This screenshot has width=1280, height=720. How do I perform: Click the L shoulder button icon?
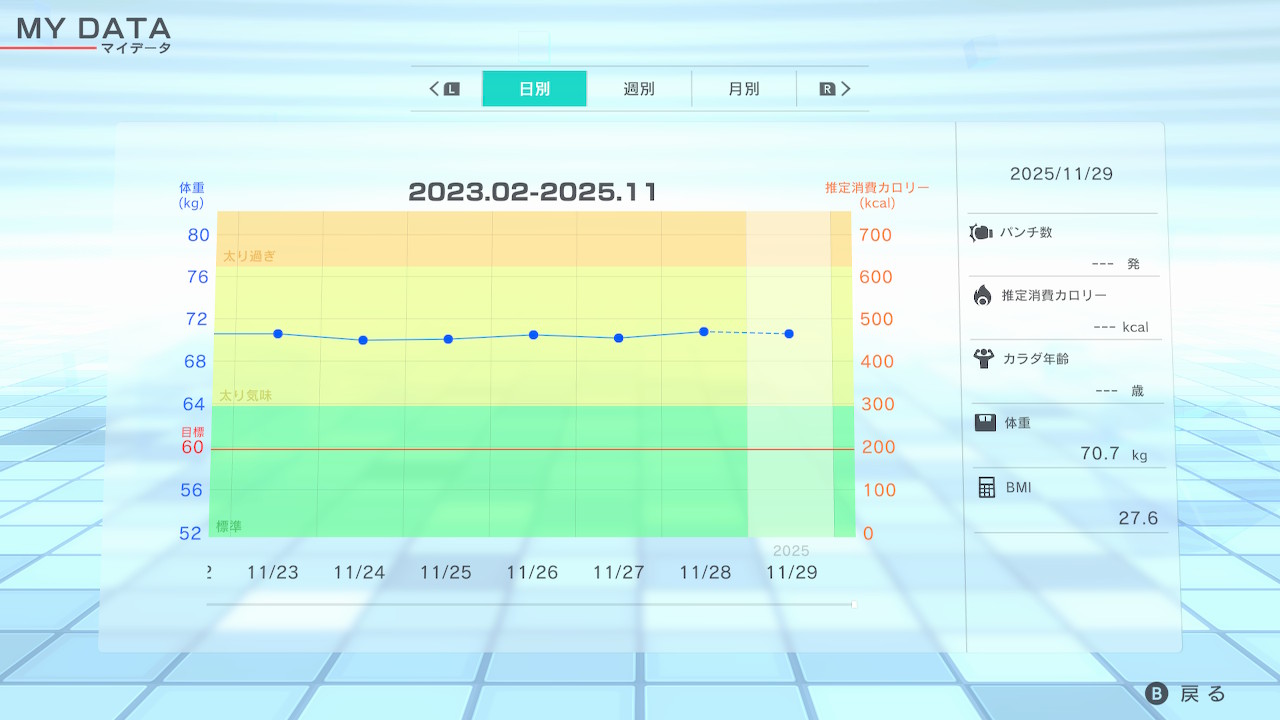(x=451, y=89)
